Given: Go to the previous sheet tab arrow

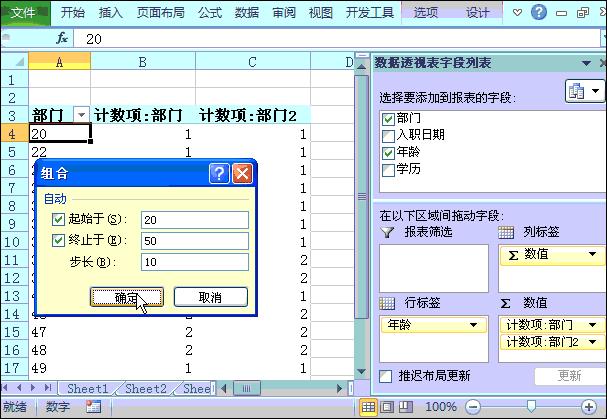Looking at the screenshot, I should point(19,388).
